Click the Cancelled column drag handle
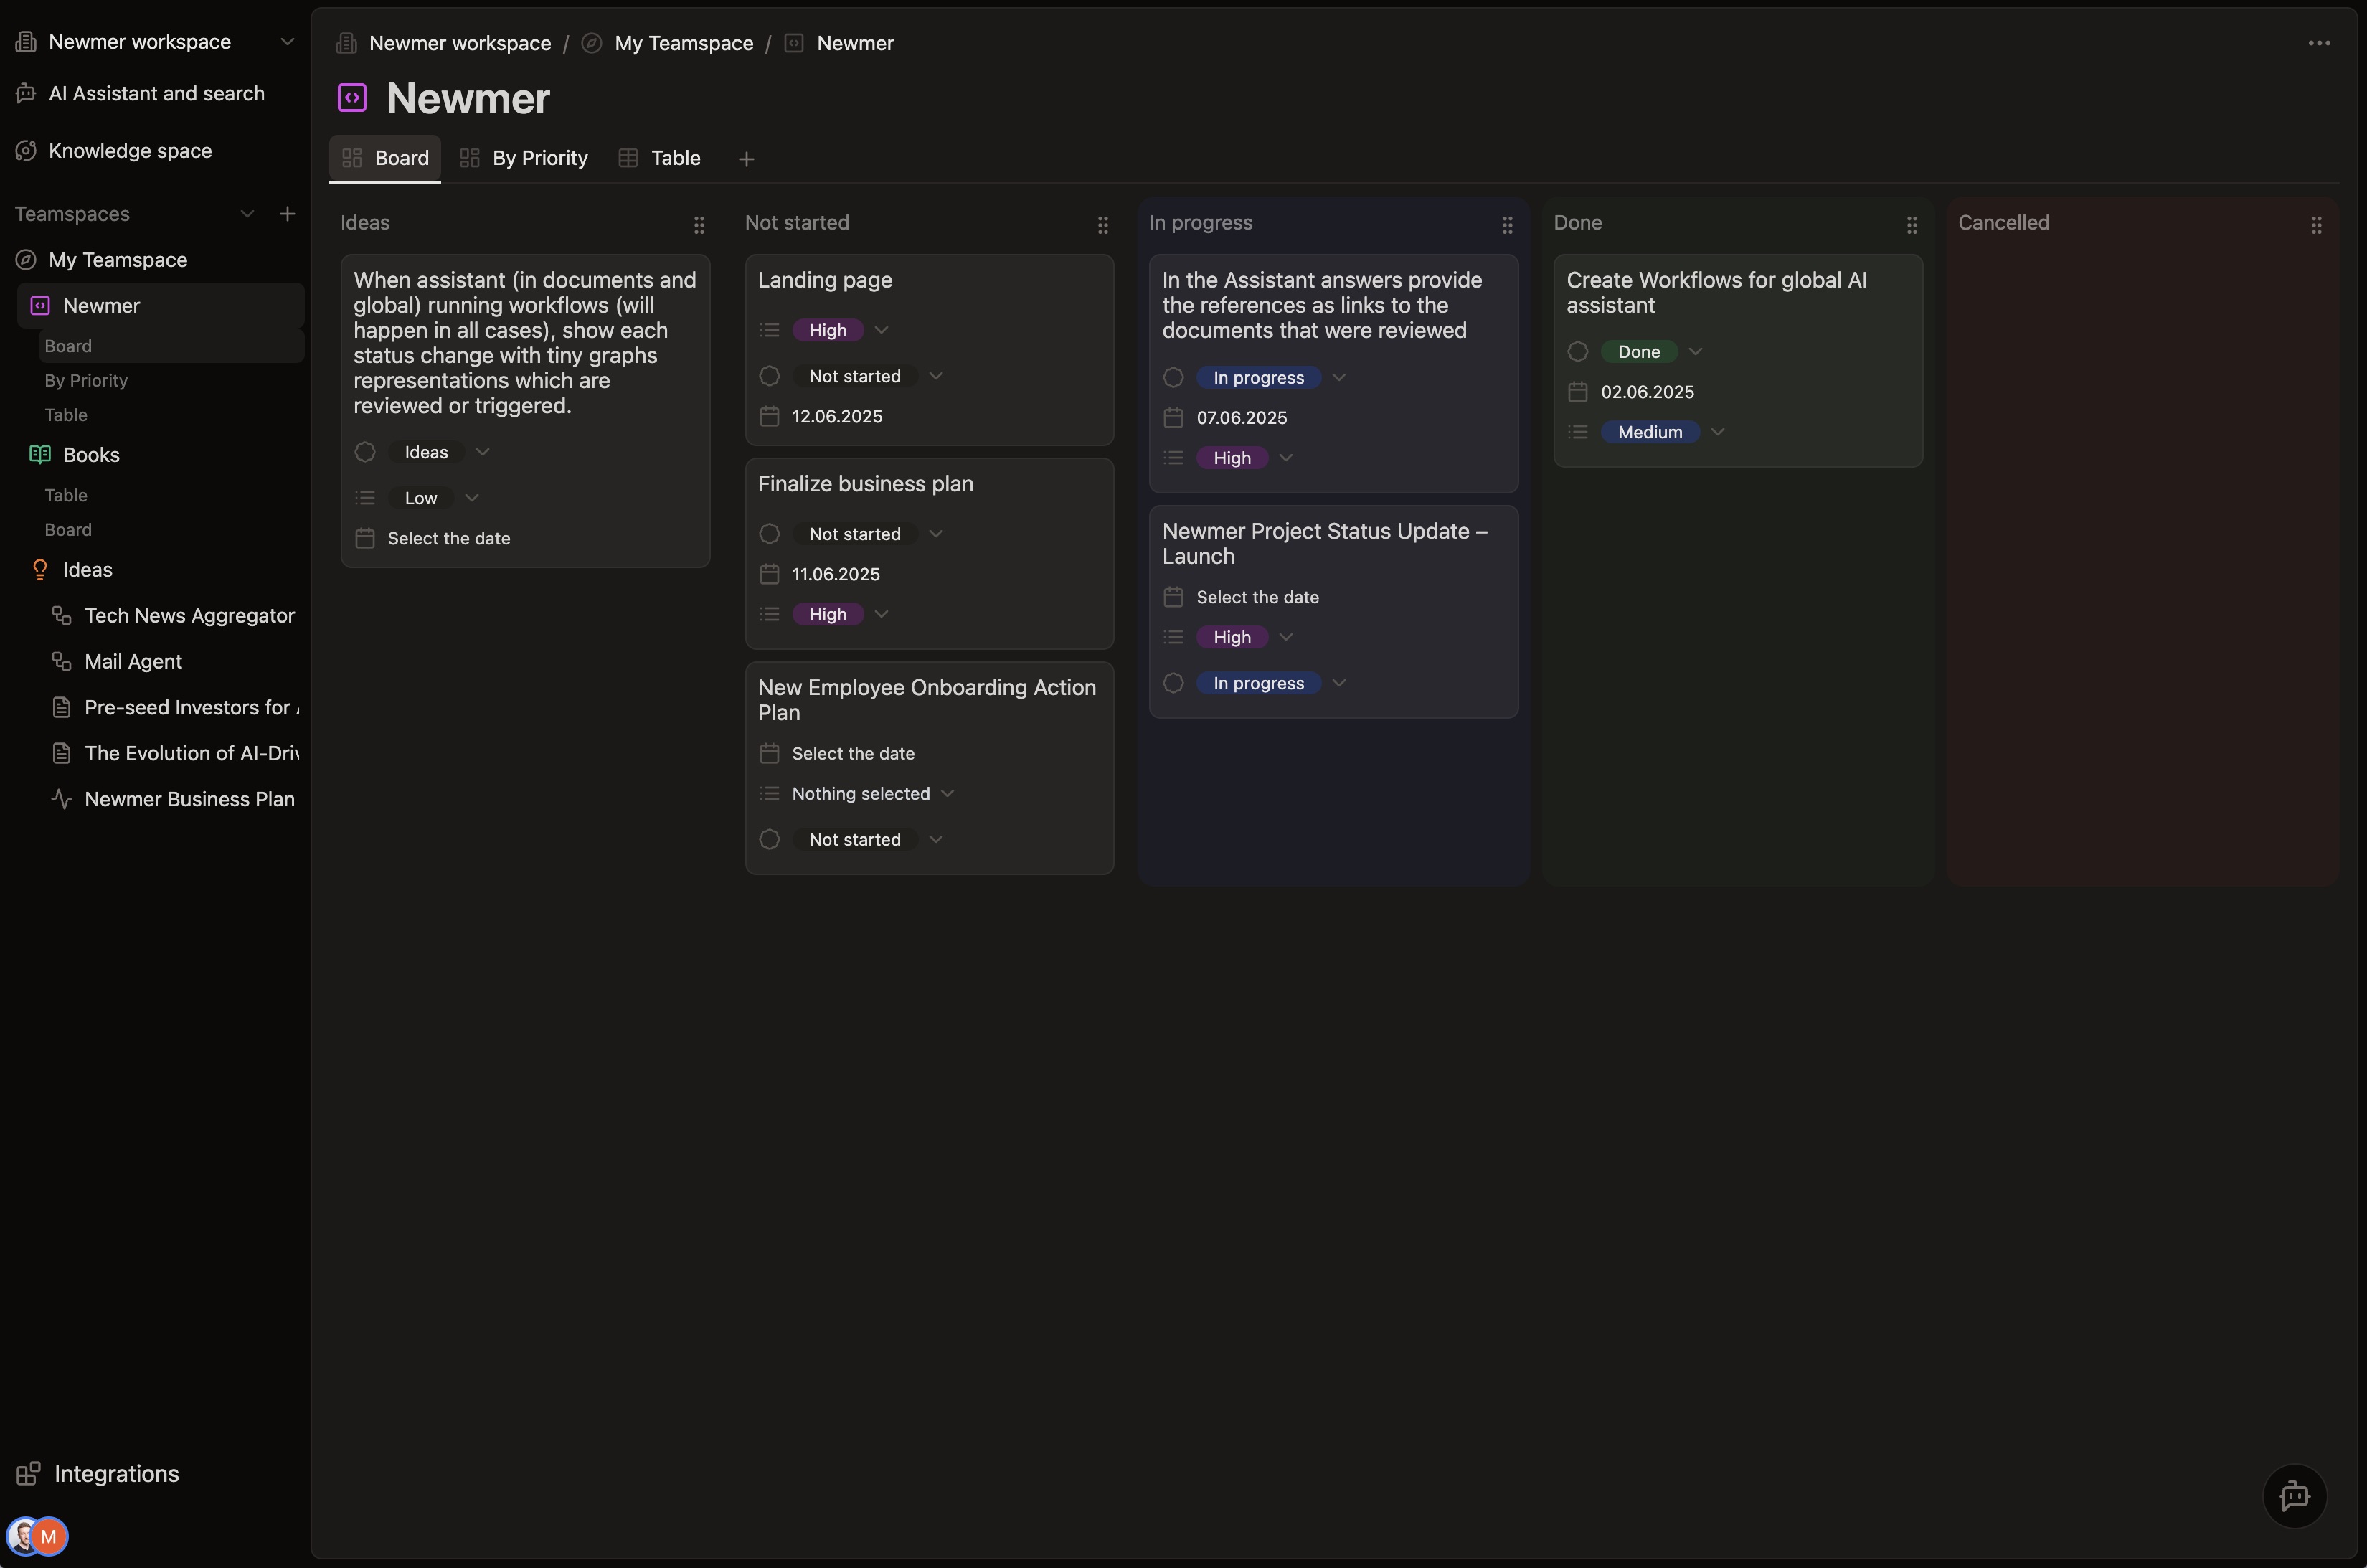Screen dimensions: 2367x1568 (x=2316, y=225)
